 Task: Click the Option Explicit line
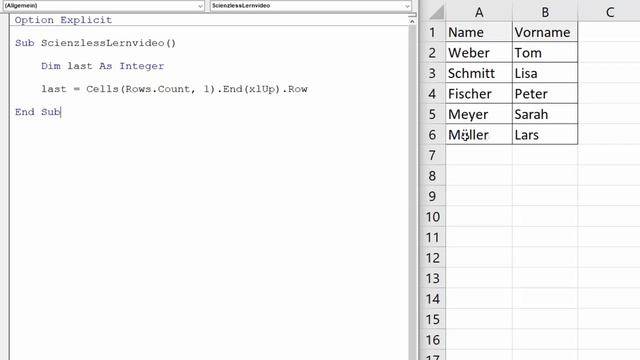pyautogui.click(x=63, y=20)
